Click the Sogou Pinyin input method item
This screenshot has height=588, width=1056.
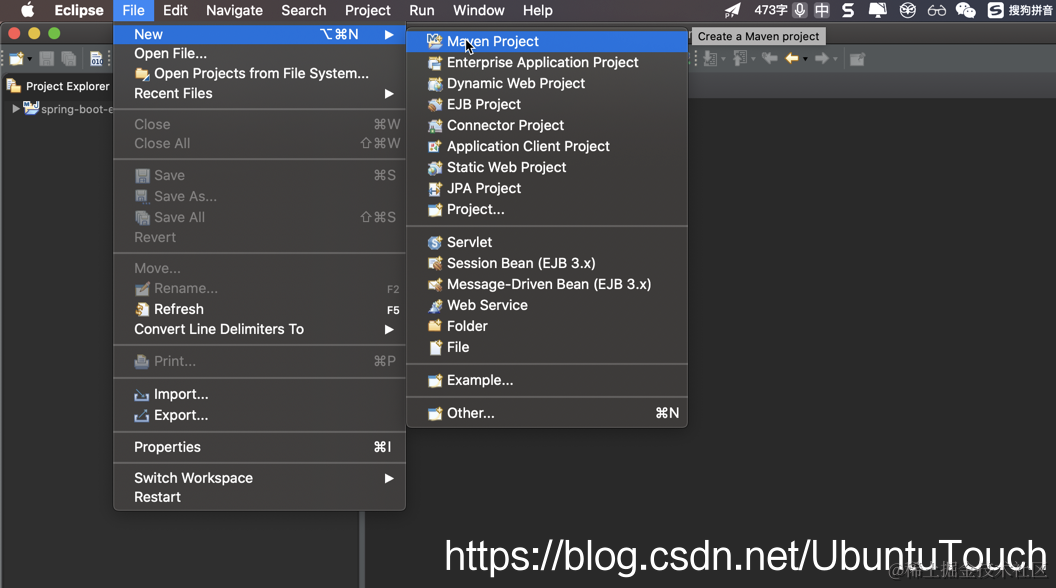(1020, 10)
